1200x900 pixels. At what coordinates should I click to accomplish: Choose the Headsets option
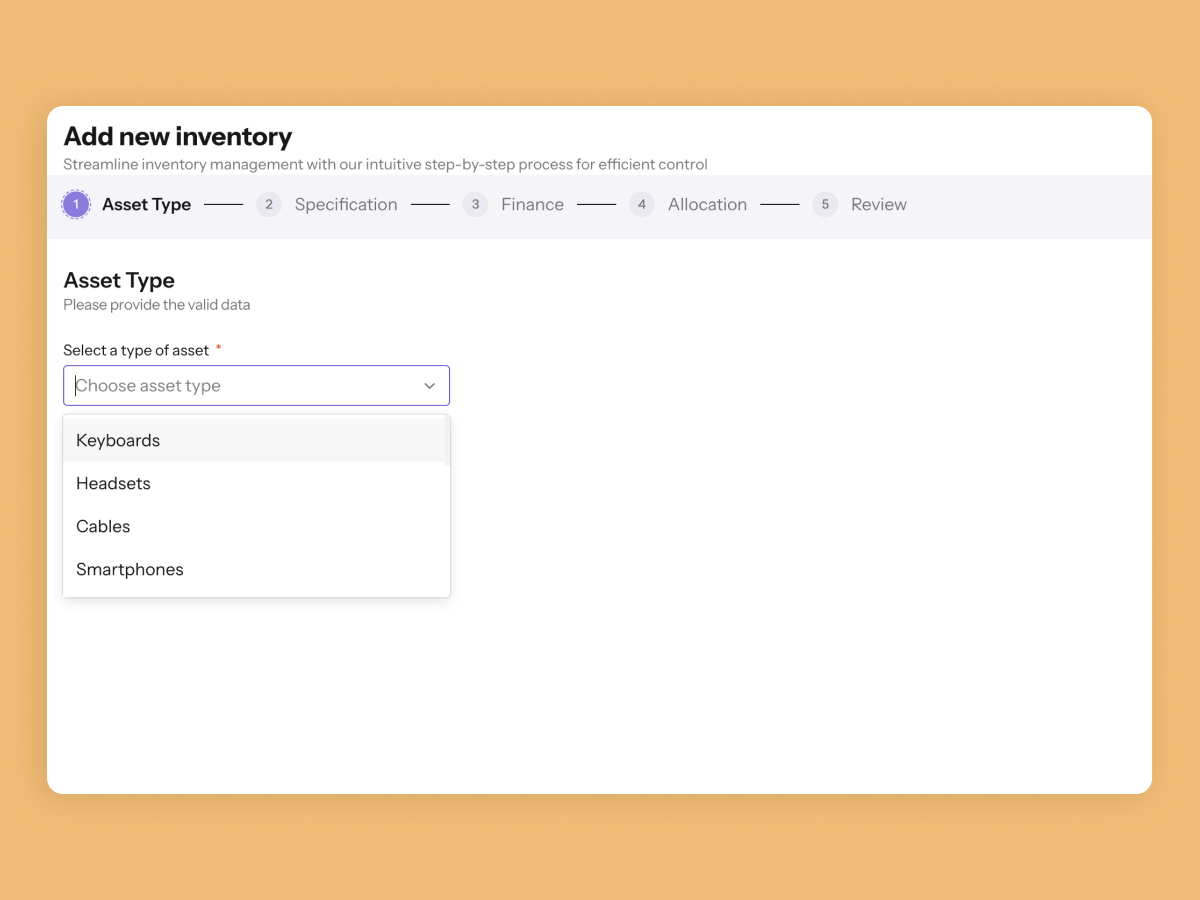[113, 484]
